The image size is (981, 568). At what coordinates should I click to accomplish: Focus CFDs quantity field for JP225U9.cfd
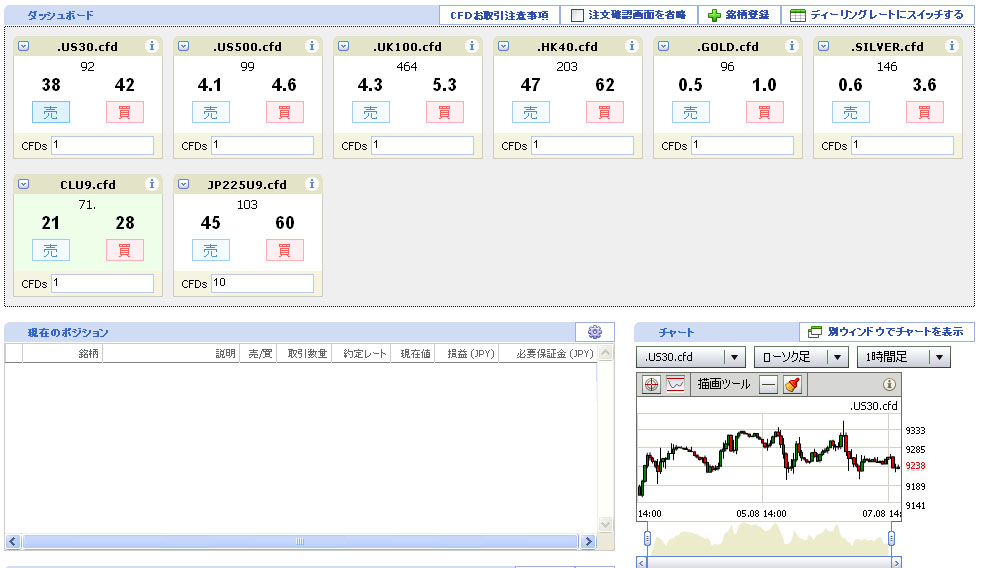click(x=263, y=283)
